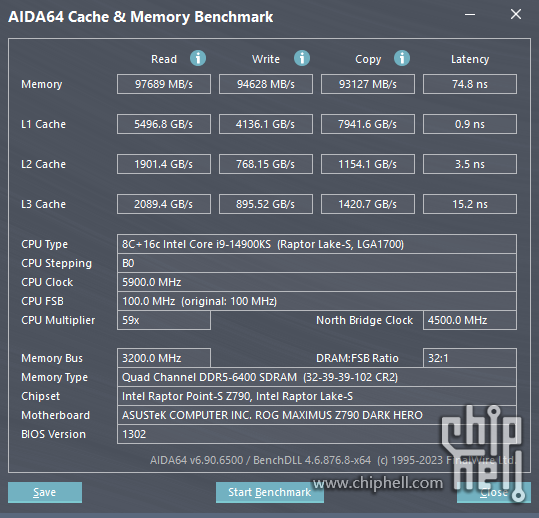The width and height of the screenshot is (539, 518).
Task: Save the benchmark results
Action: (45, 492)
